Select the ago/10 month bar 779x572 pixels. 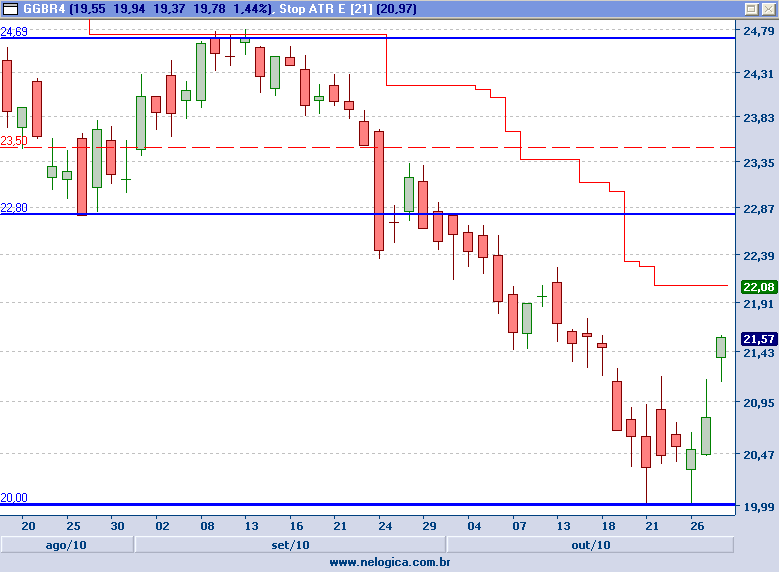click(67, 545)
